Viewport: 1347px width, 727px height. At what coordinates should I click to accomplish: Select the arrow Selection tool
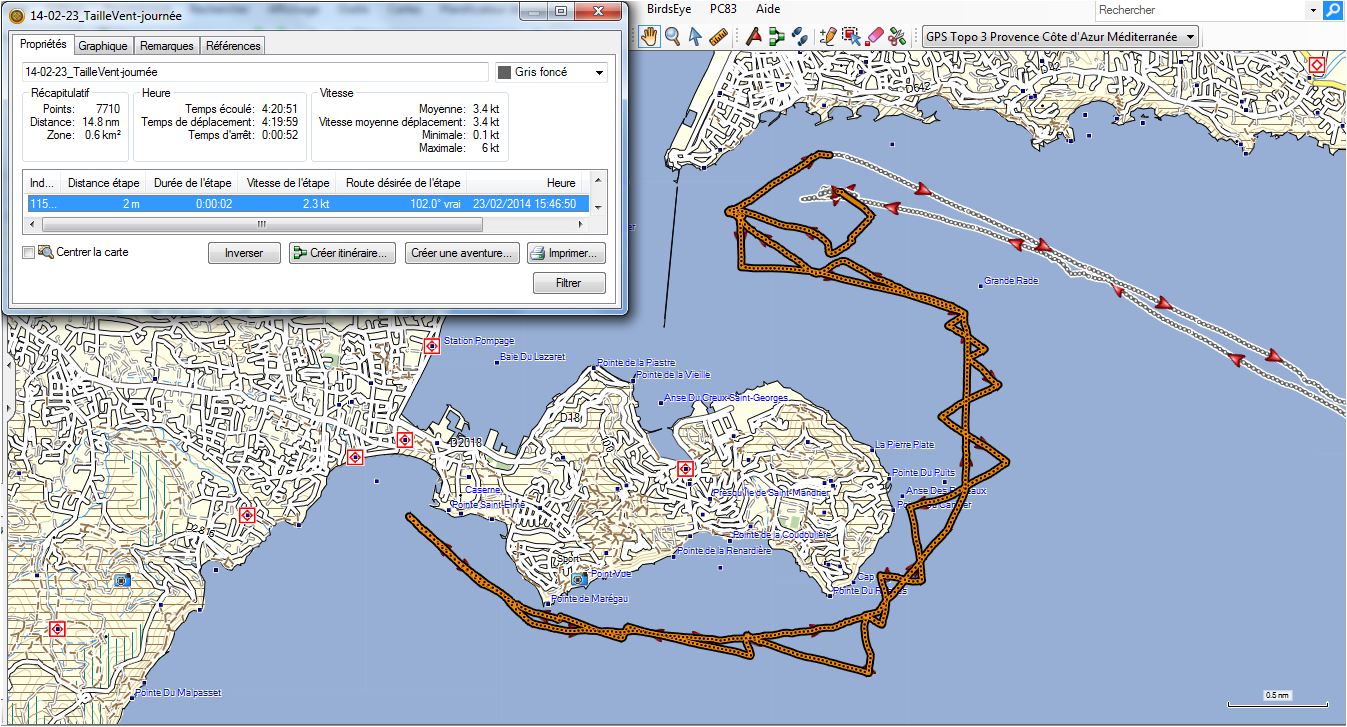pos(695,36)
